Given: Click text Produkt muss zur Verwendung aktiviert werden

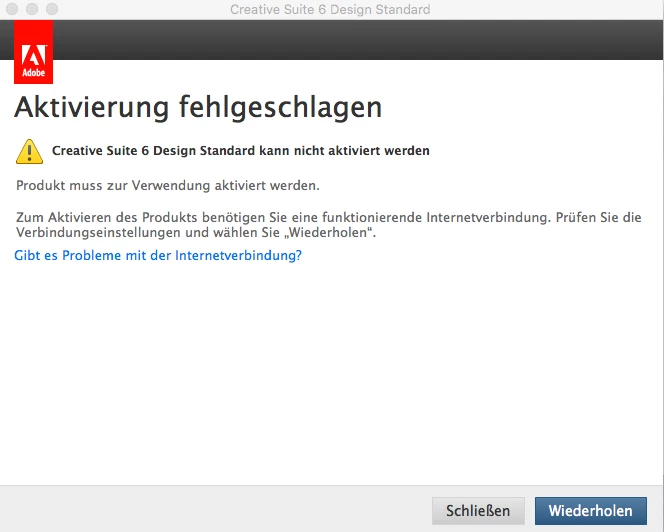Looking at the screenshot, I should tap(168, 186).
